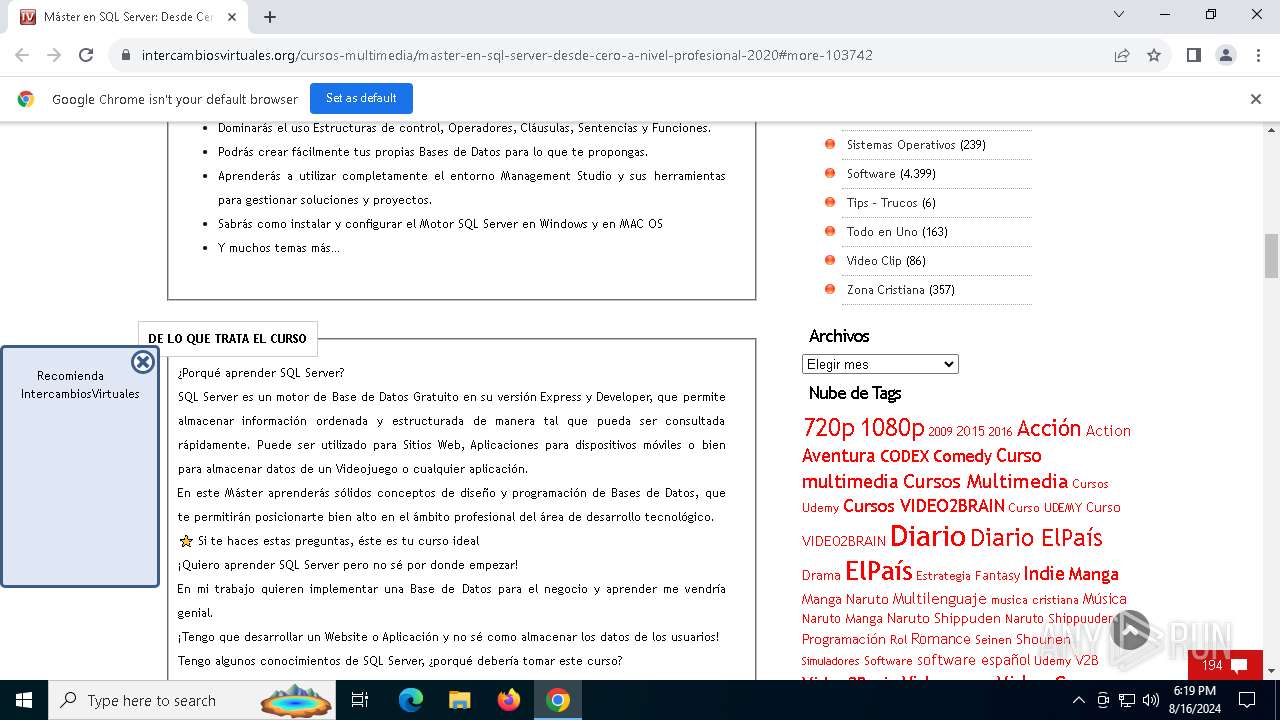The image size is (1280, 720).
Task: Click the page vertical scrollbar thumb
Action: coord(1271,256)
